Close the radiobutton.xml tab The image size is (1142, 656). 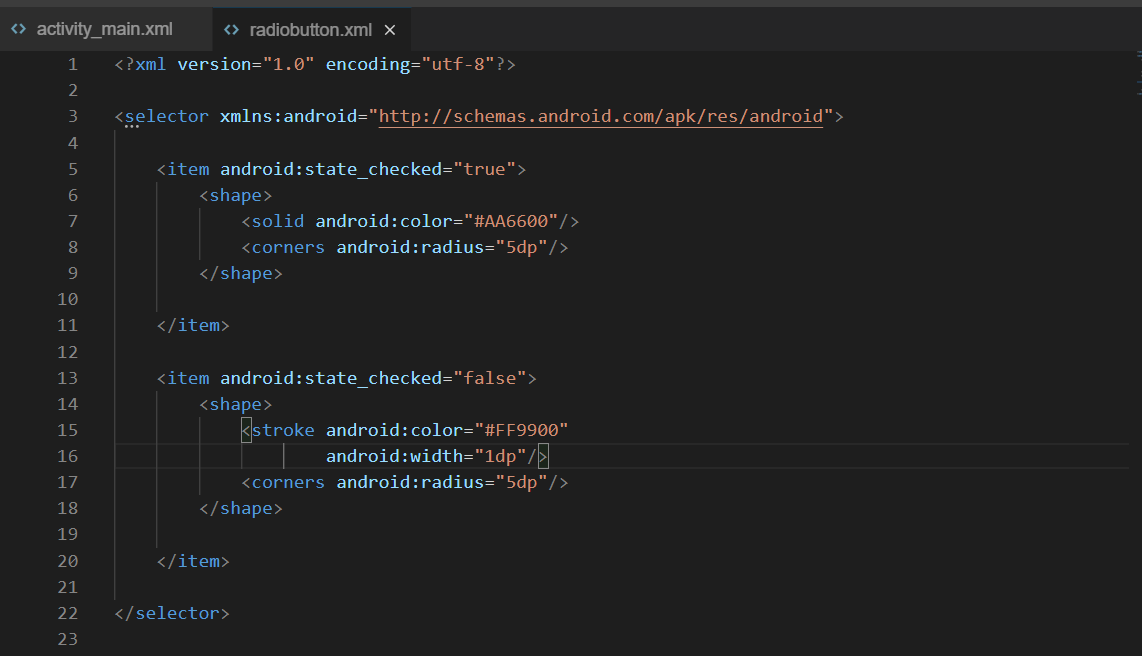pos(390,30)
